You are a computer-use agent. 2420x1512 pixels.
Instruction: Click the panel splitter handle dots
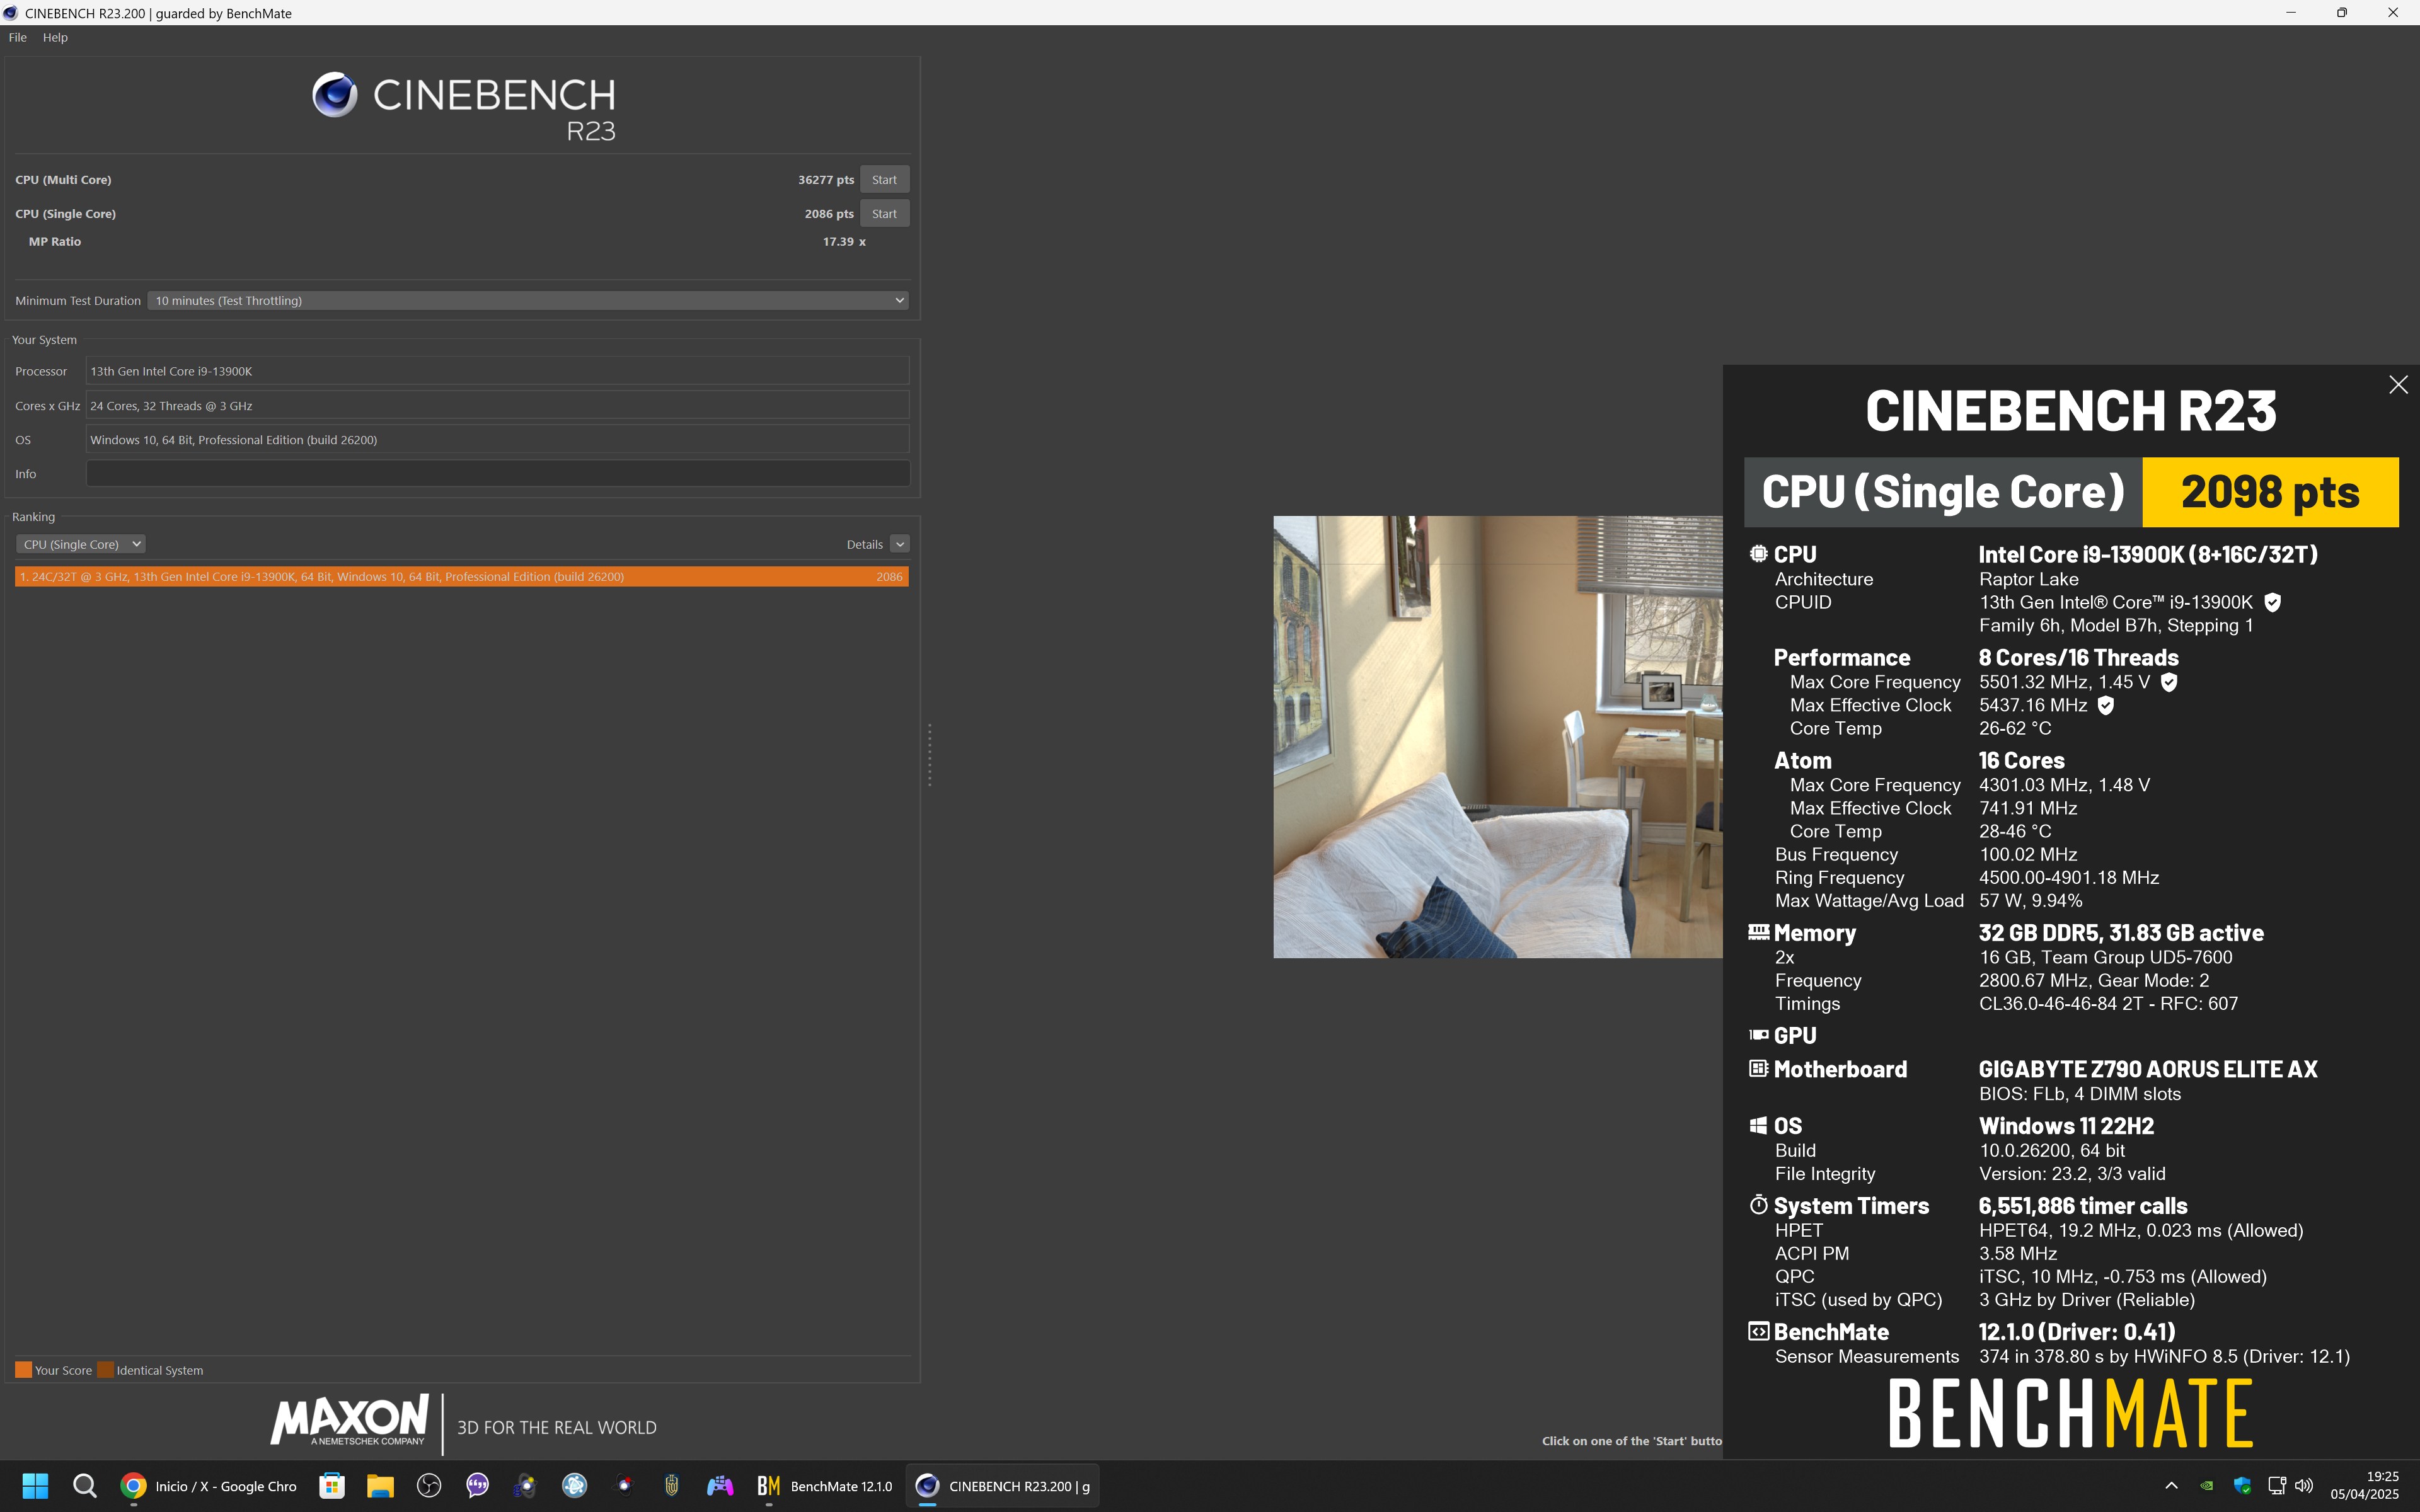click(930, 755)
